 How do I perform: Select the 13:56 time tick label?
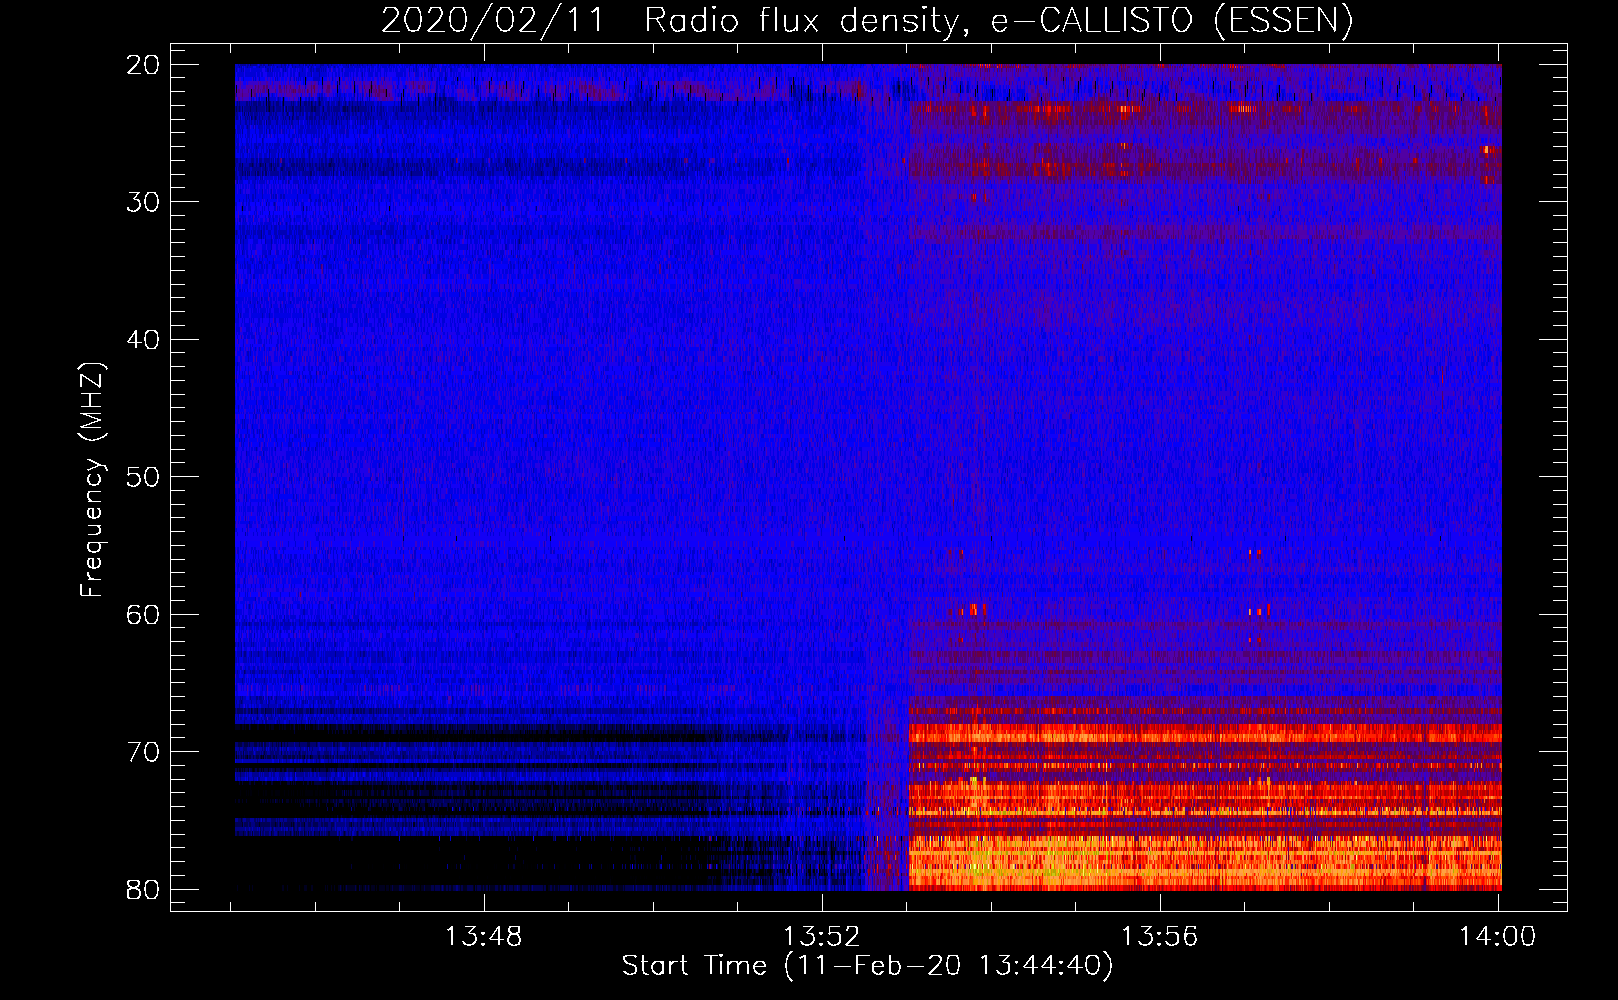tap(1160, 937)
